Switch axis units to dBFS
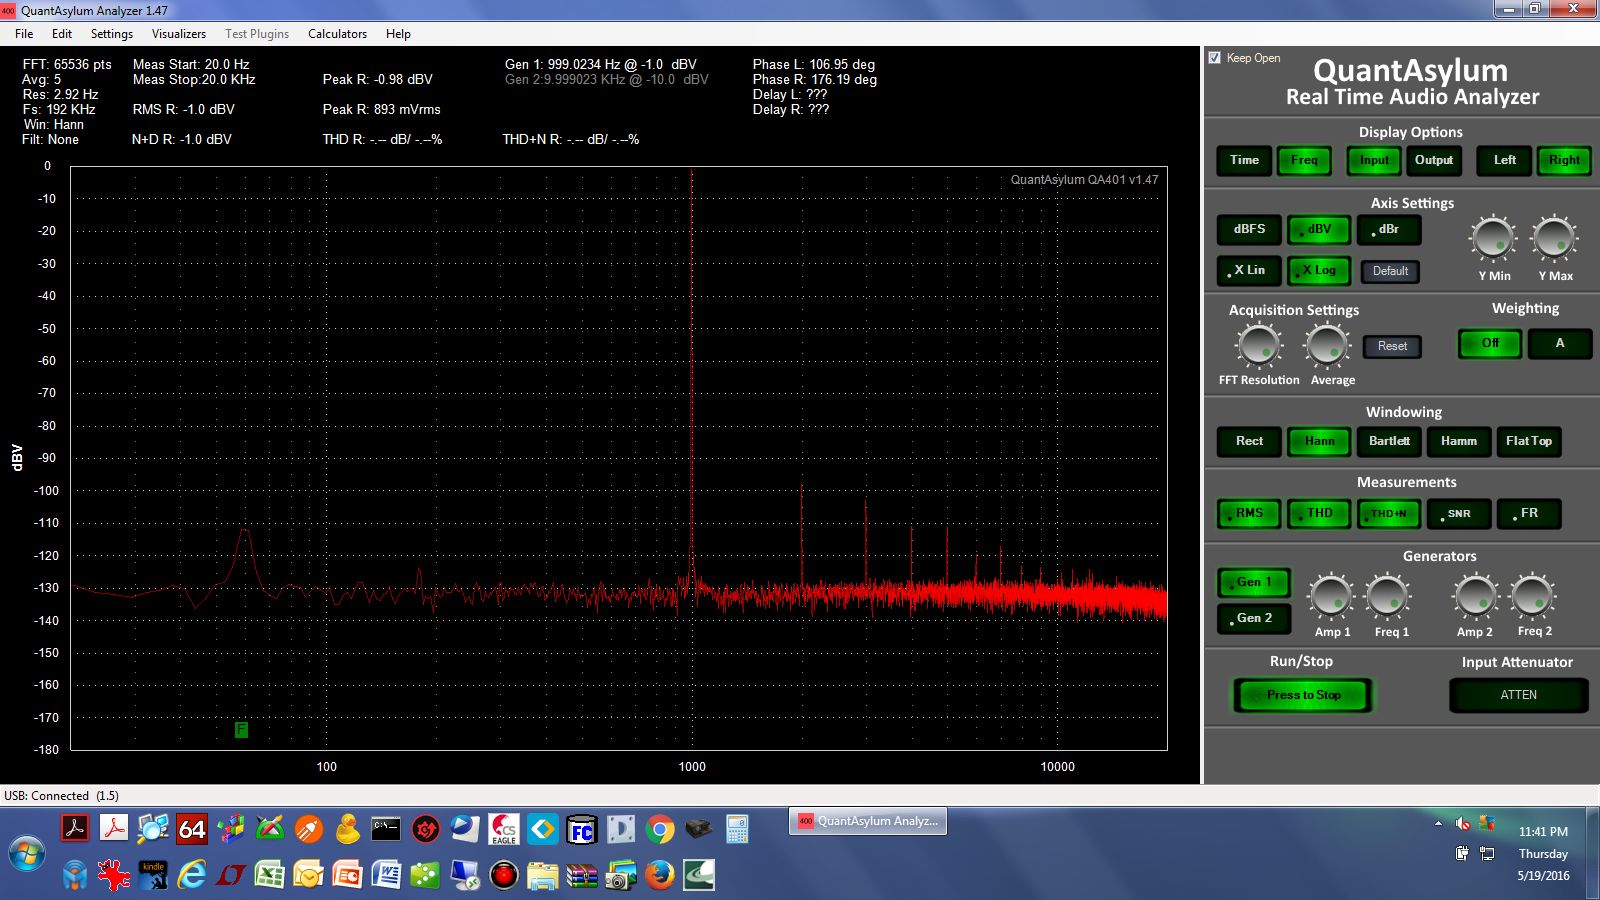This screenshot has width=1600, height=900. click(x=1249, y=229)
